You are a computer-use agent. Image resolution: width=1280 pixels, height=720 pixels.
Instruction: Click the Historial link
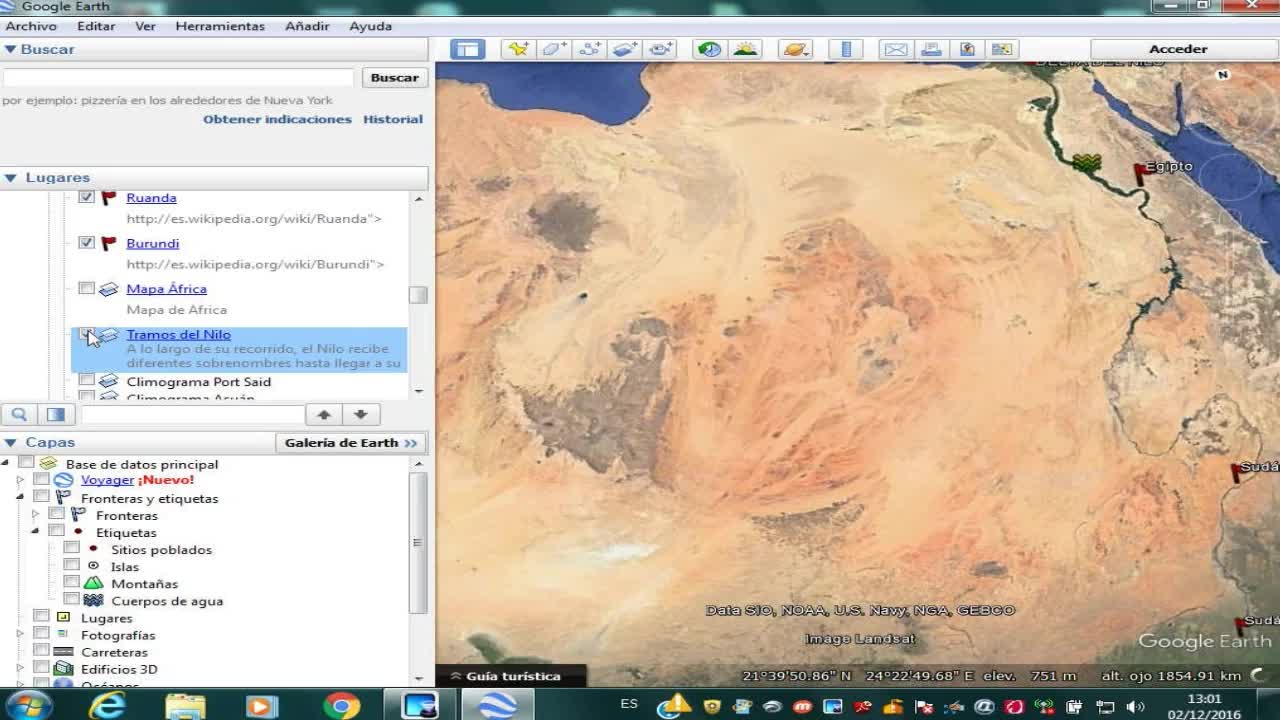[x=393, y=119]
